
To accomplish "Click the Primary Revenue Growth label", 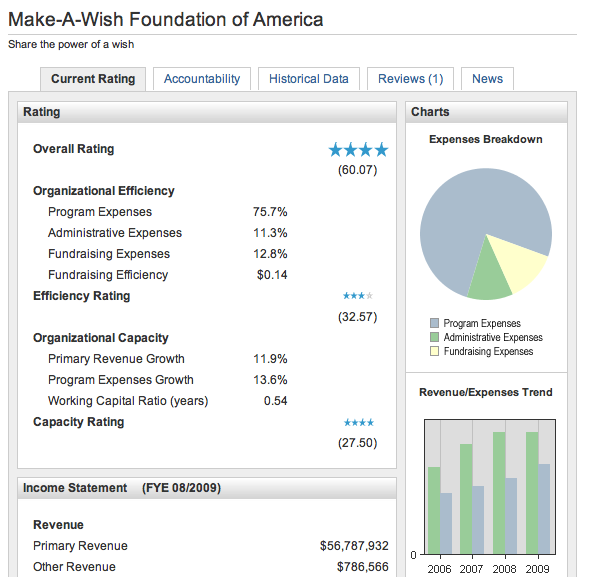I will click(x=116, y=359).
